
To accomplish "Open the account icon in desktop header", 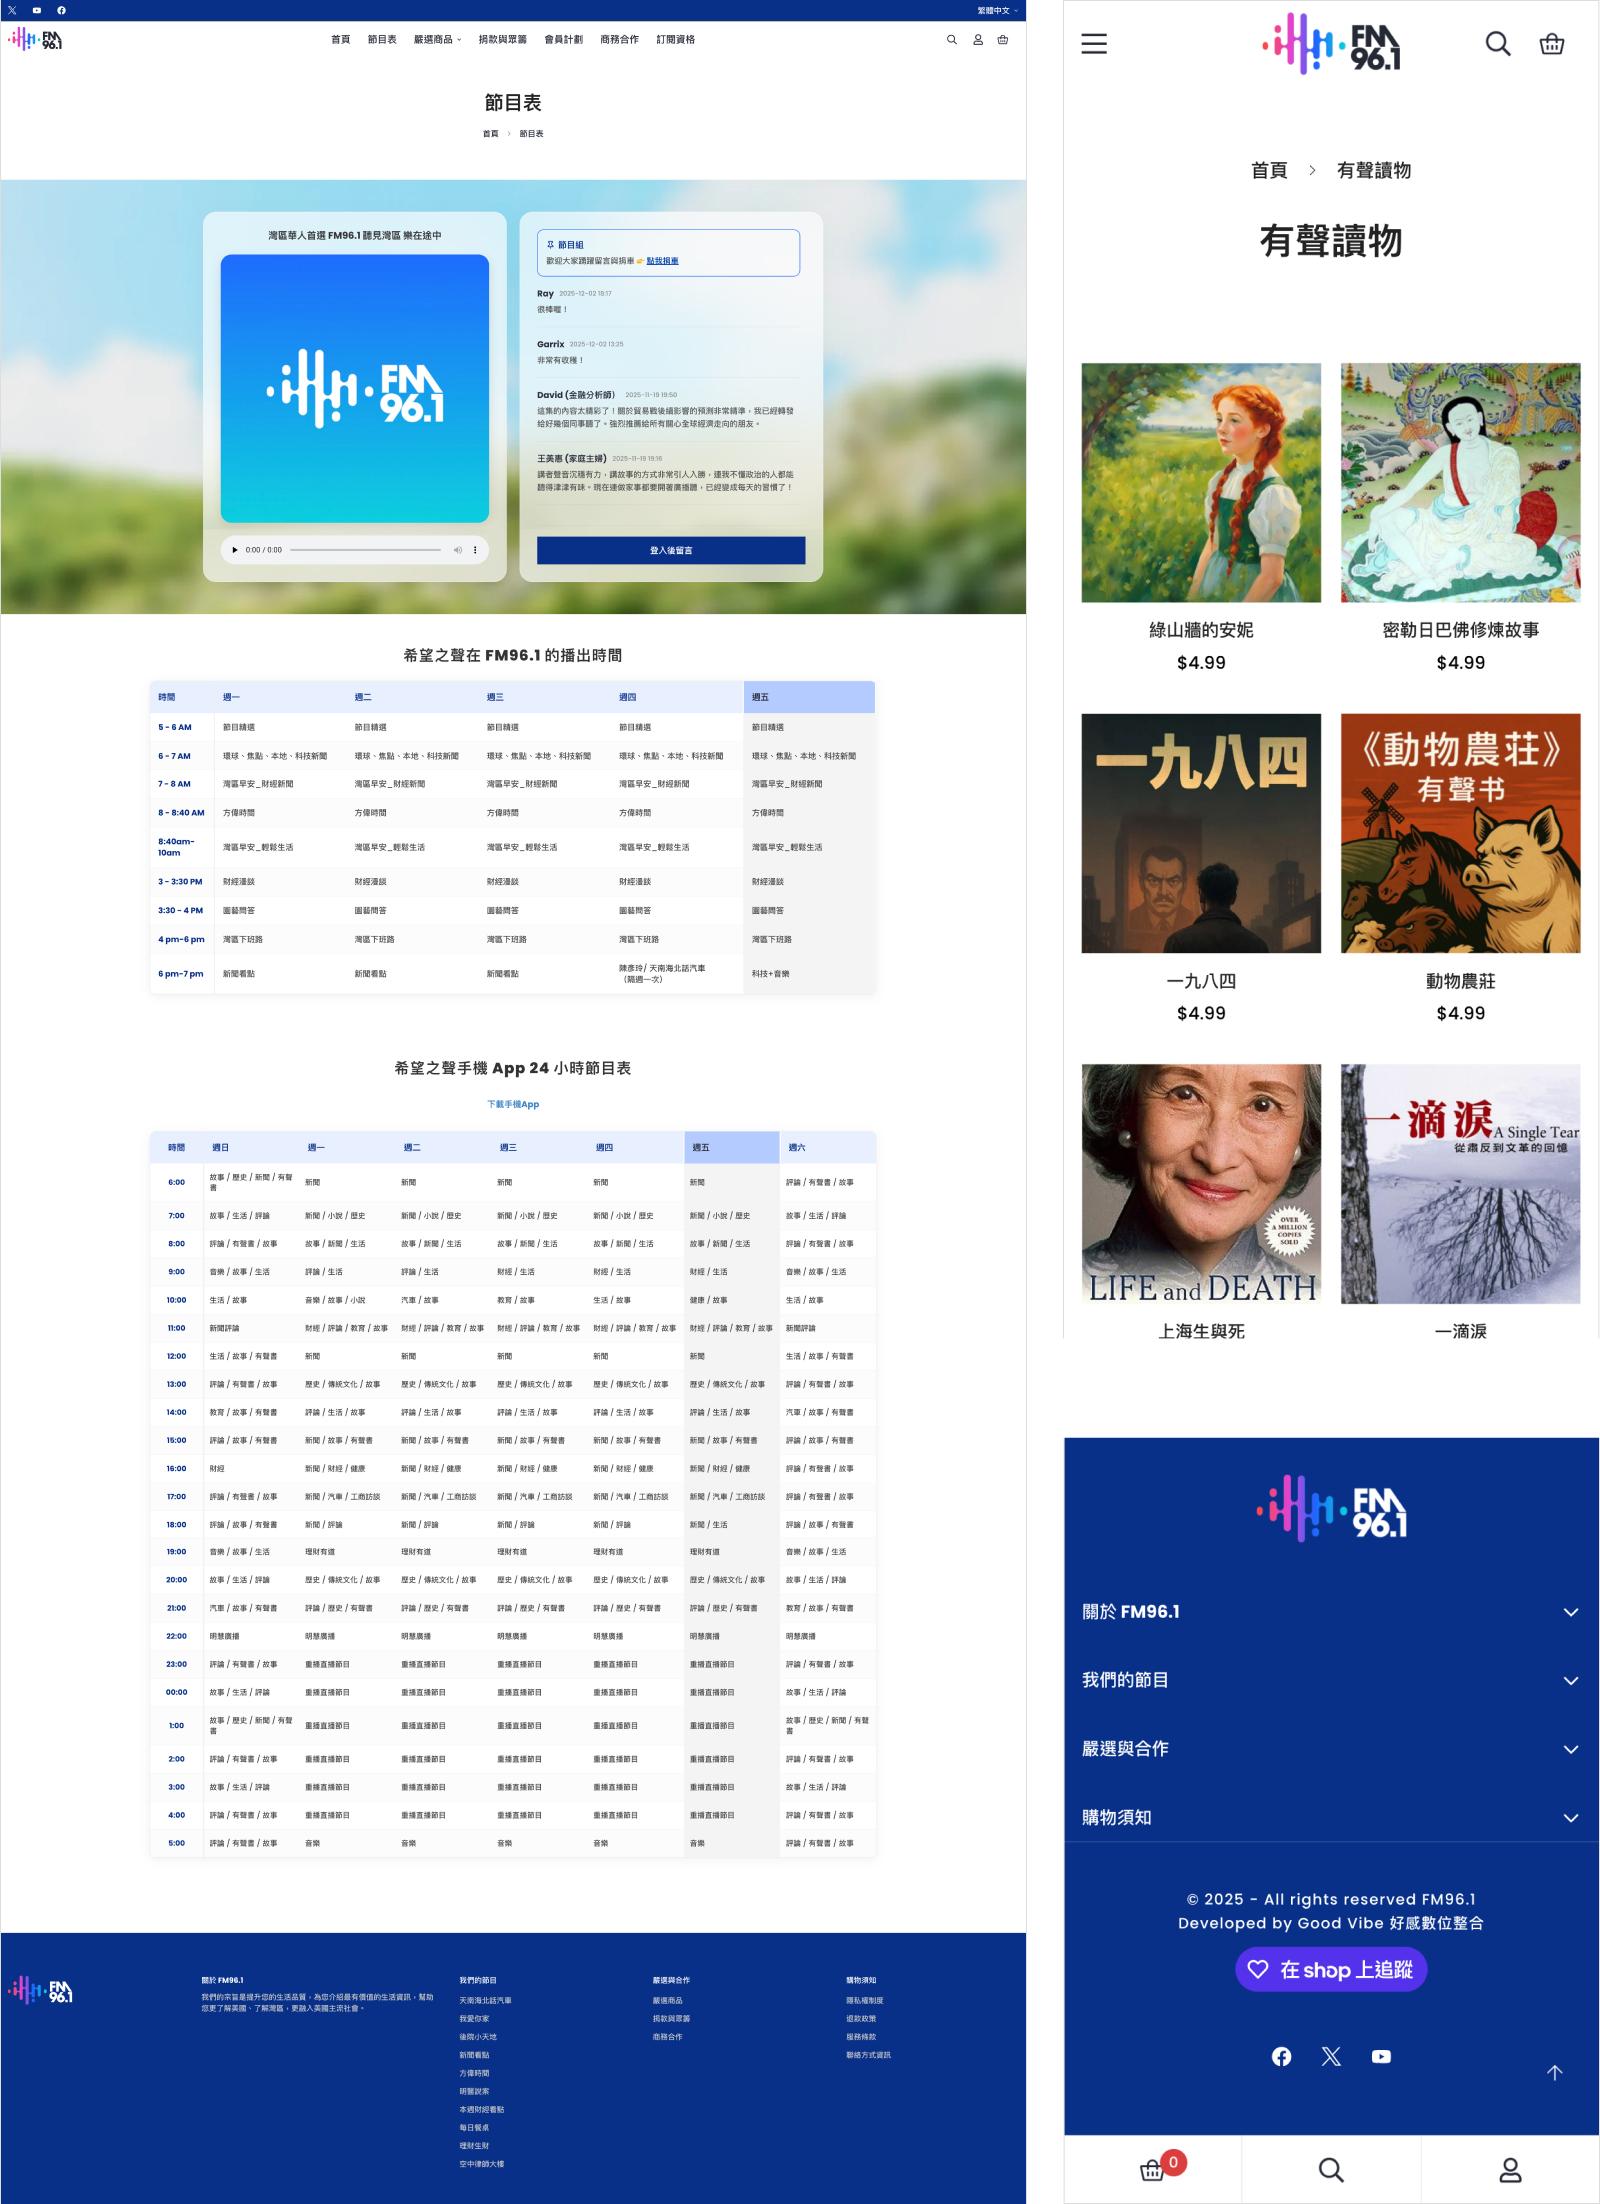I will point(978,40).
